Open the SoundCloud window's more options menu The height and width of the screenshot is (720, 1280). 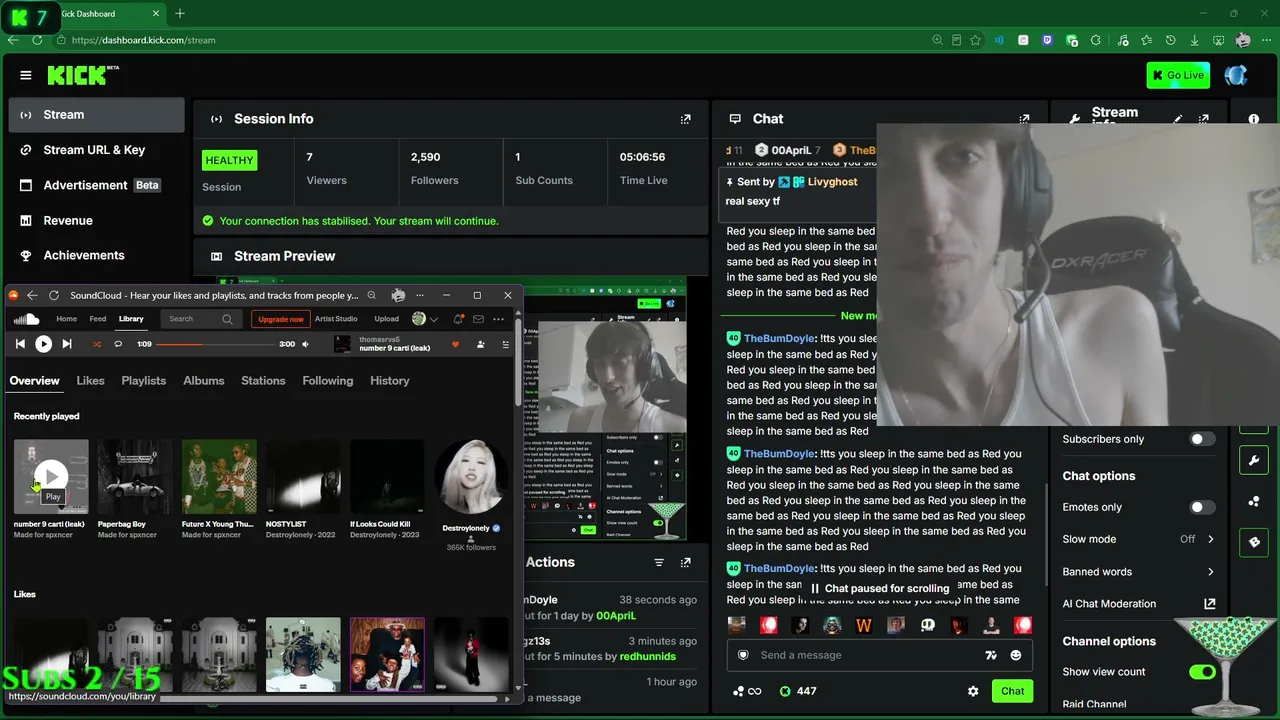(x=420, y=295)
